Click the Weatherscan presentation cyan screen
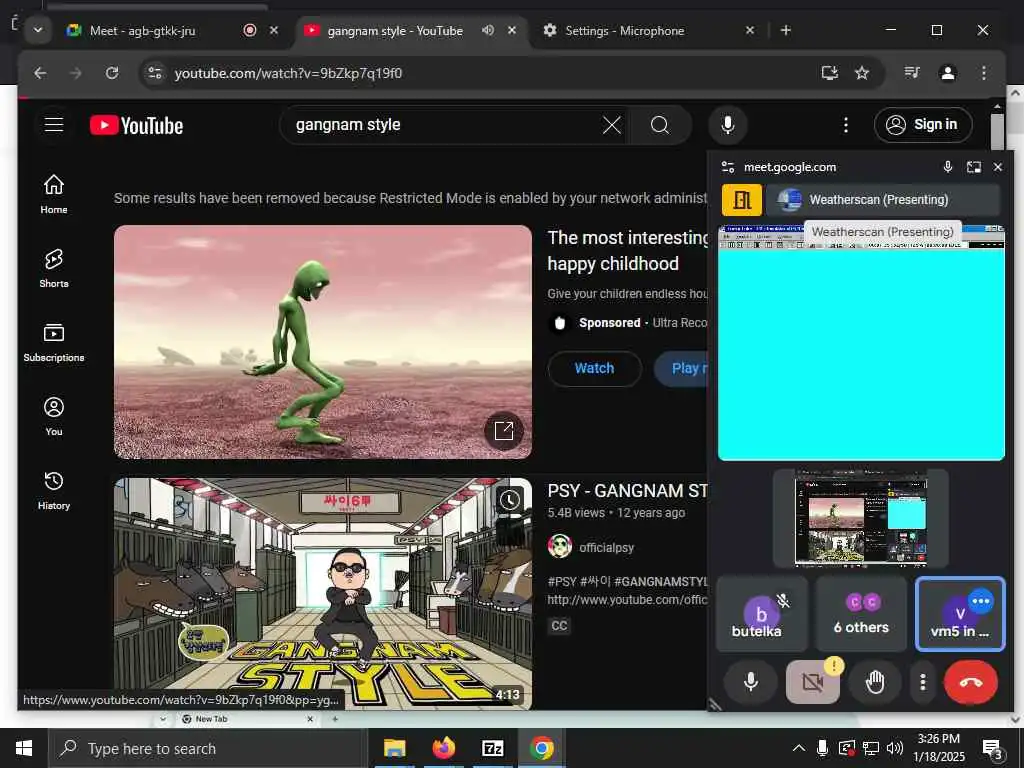The width and height of the screenshot is (1024, 768). [x=861, y=353]
